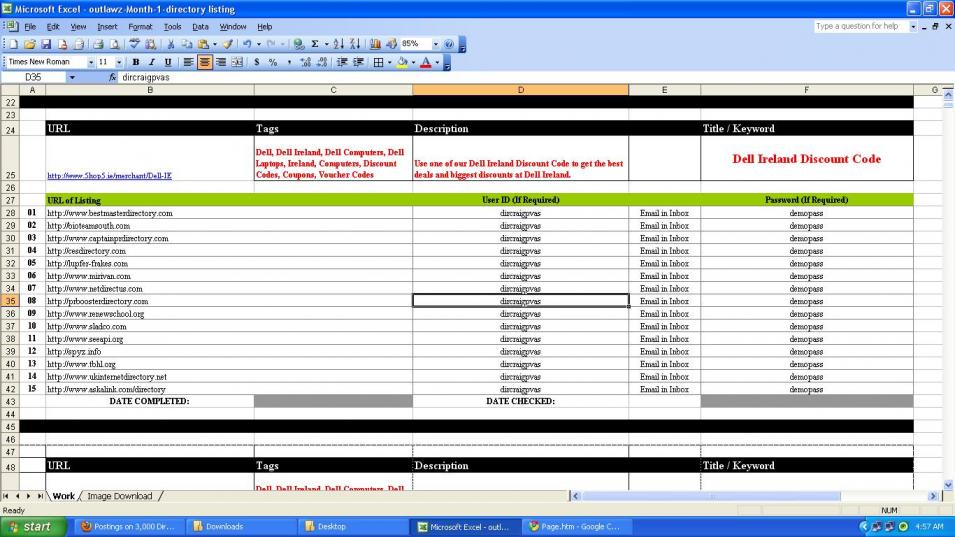Screen dimensions: 955x537
Task: Open the help question dropdown arrow
Action: 912,27
